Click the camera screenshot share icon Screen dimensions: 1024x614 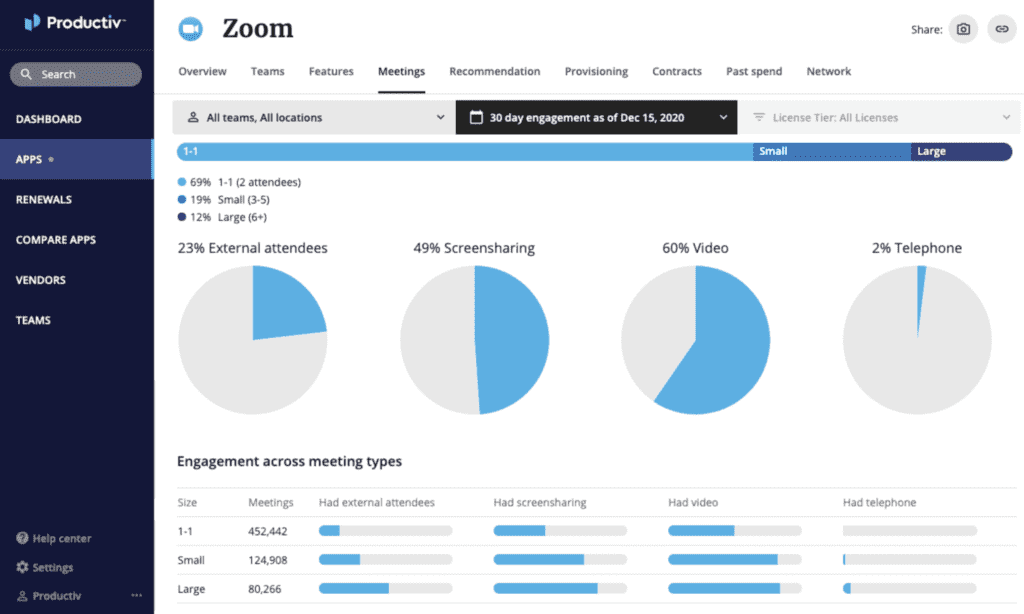(963, 29)
